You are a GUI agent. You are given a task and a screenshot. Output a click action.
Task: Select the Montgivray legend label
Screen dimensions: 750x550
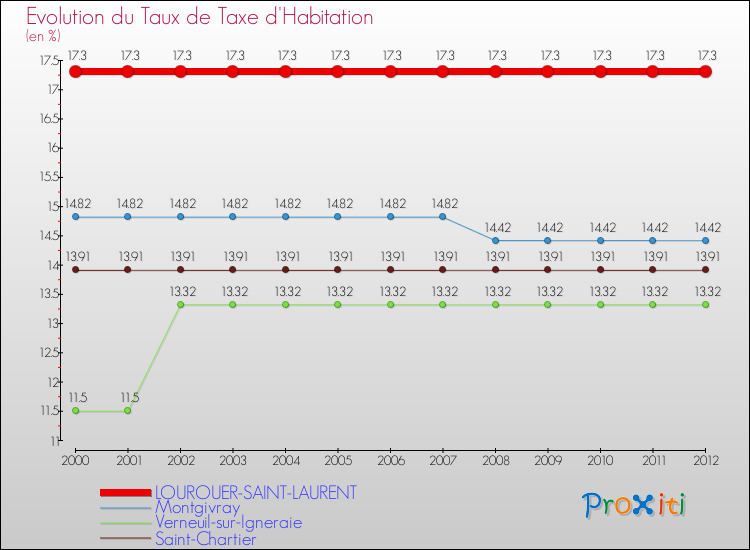(198, 507)
